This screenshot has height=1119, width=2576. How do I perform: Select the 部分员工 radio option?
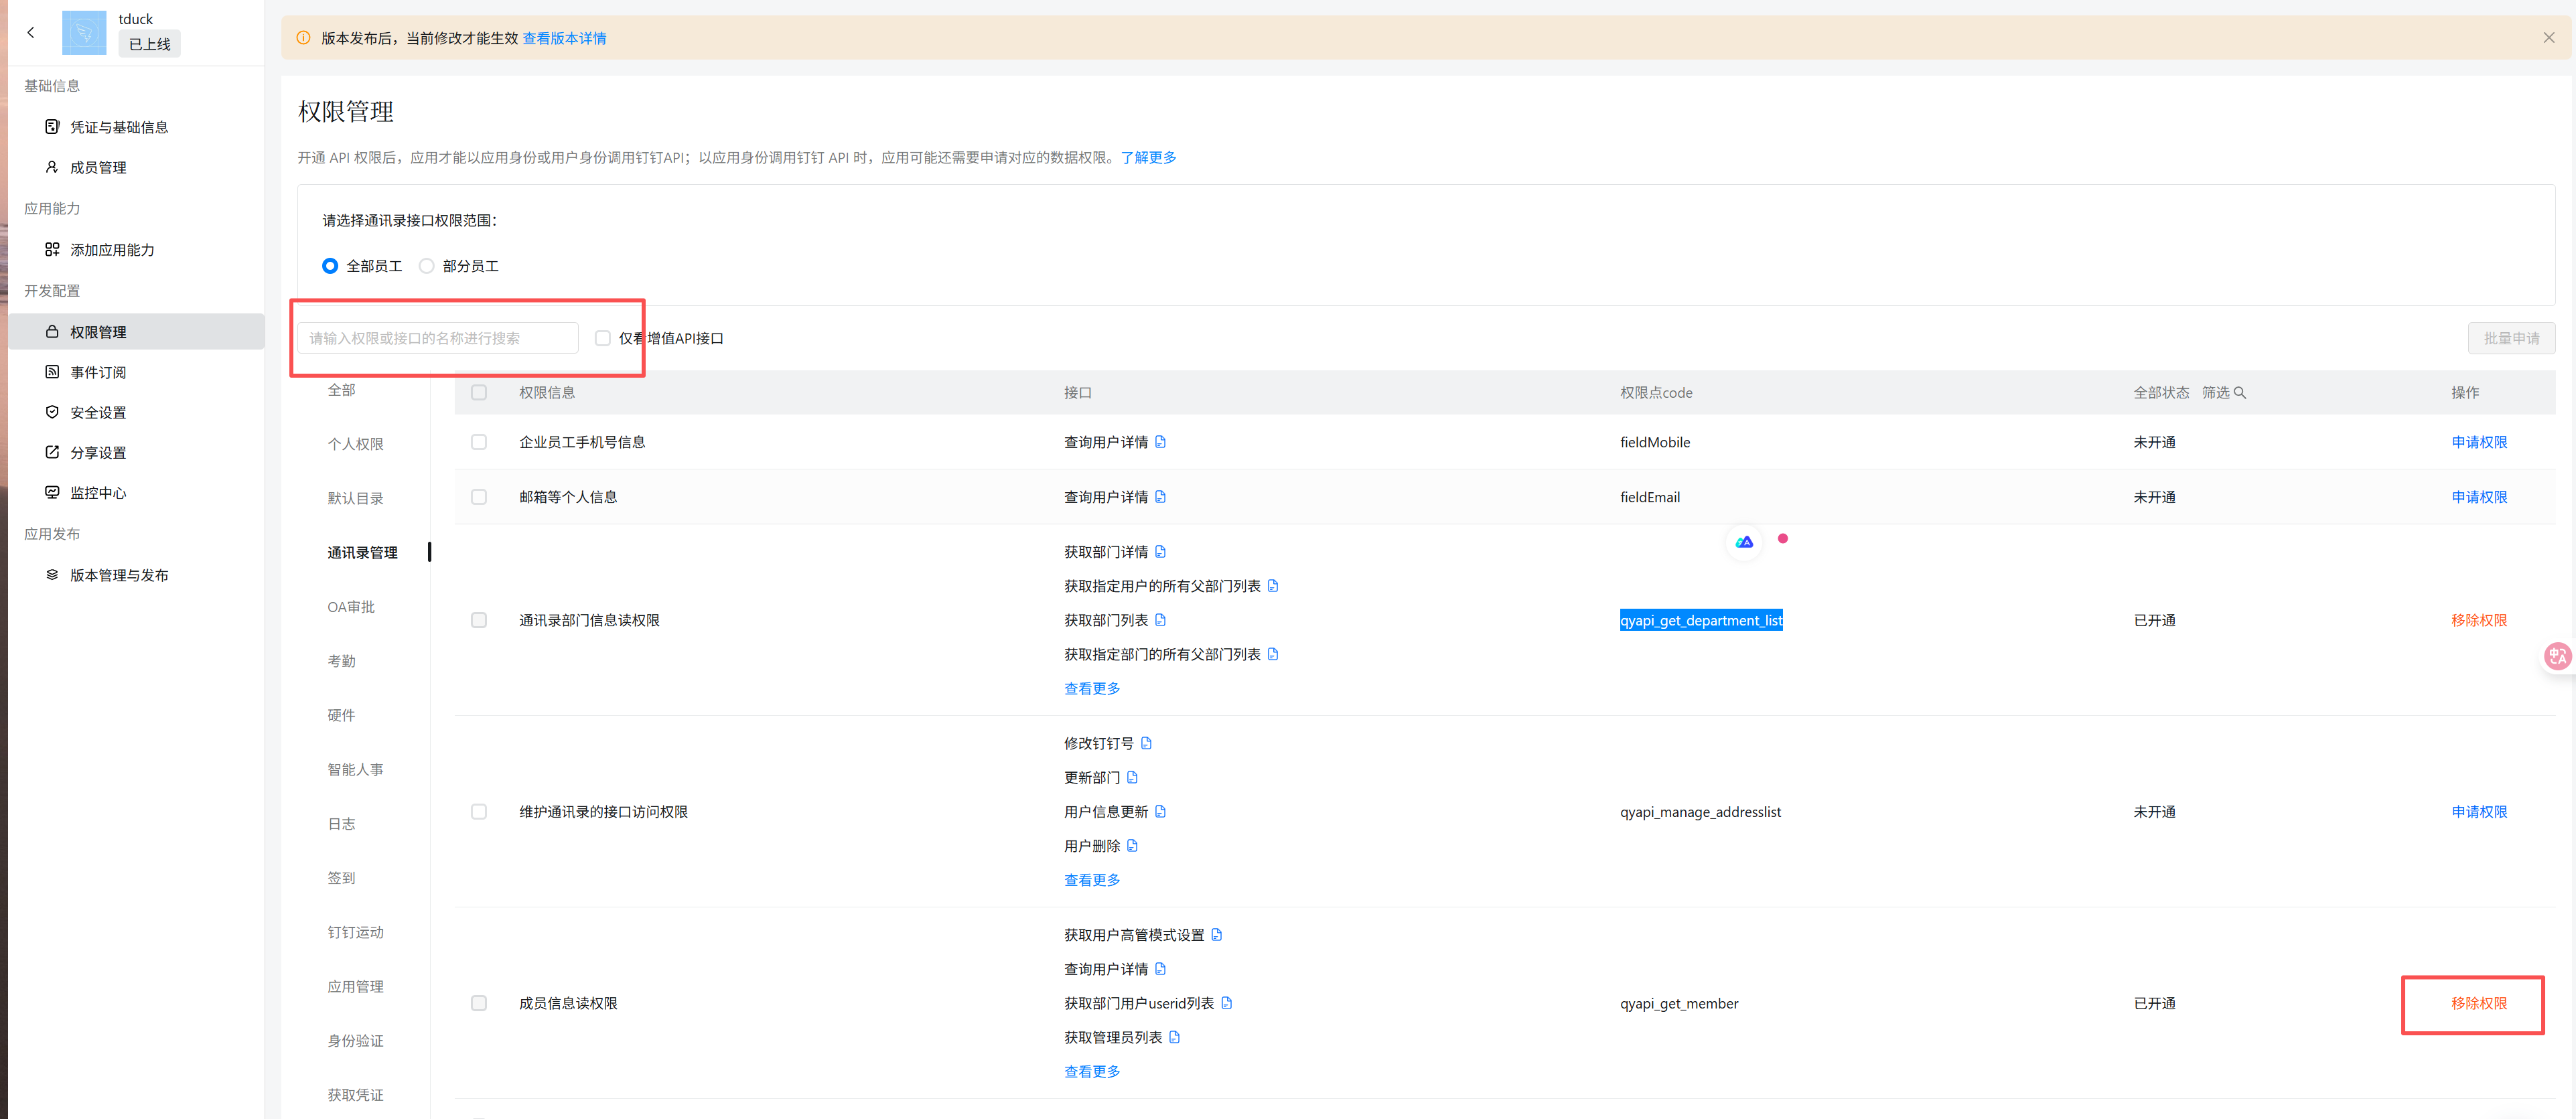(x=427, y=266)
